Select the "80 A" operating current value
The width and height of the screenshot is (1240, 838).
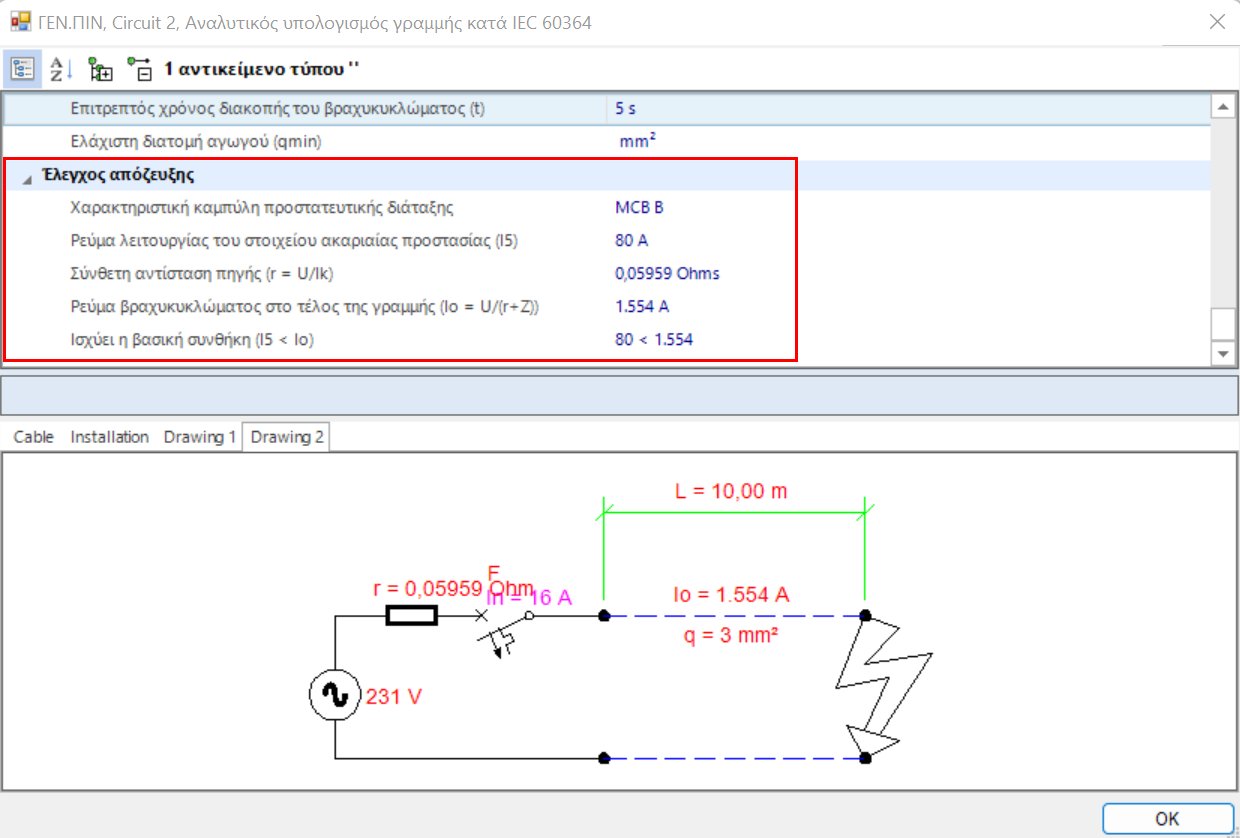point(630,240)
